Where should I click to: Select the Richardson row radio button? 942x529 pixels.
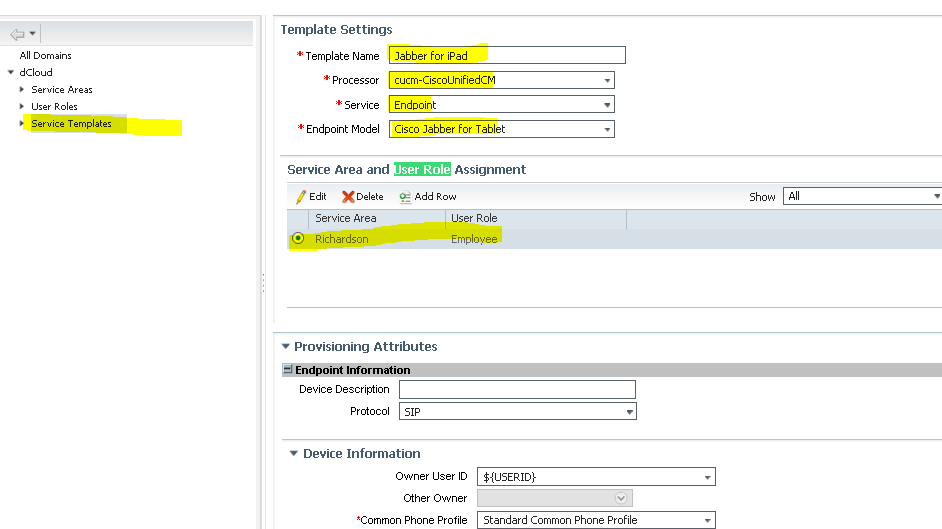pos(298,238)
